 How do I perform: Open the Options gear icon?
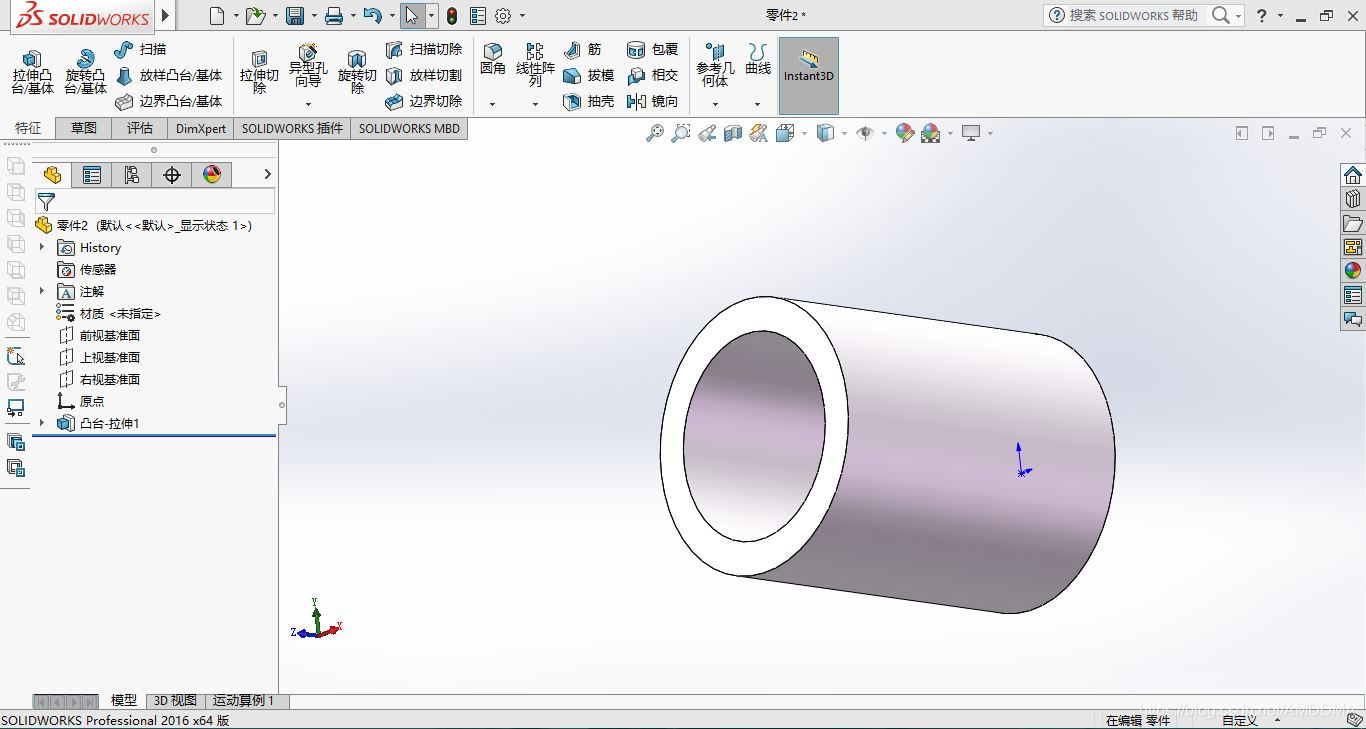pos(503,15)
